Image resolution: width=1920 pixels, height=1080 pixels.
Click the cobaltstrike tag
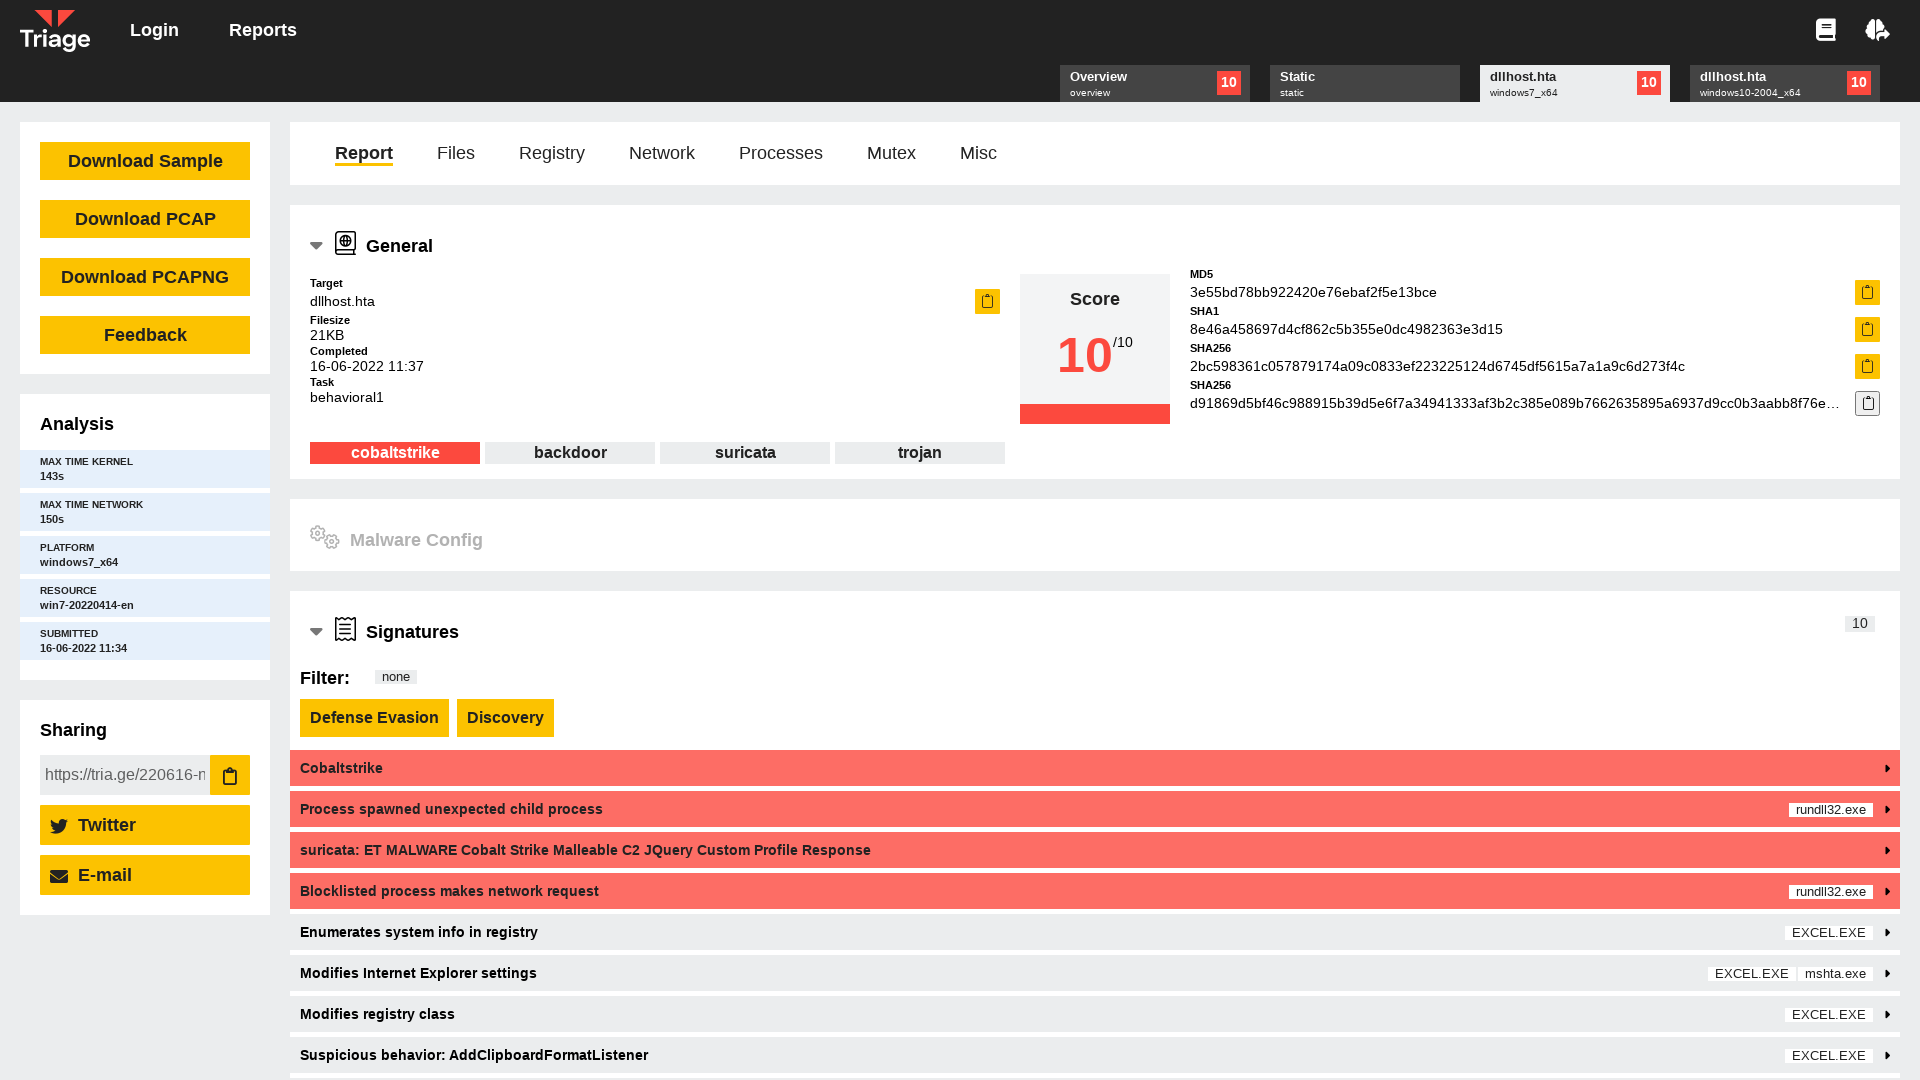click(x=395, y=453)
